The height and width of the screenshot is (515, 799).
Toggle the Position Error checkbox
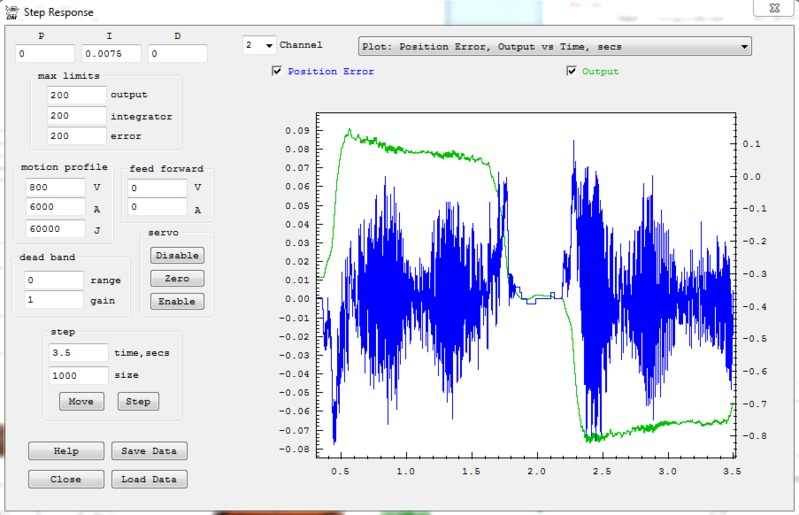[277, 72]
